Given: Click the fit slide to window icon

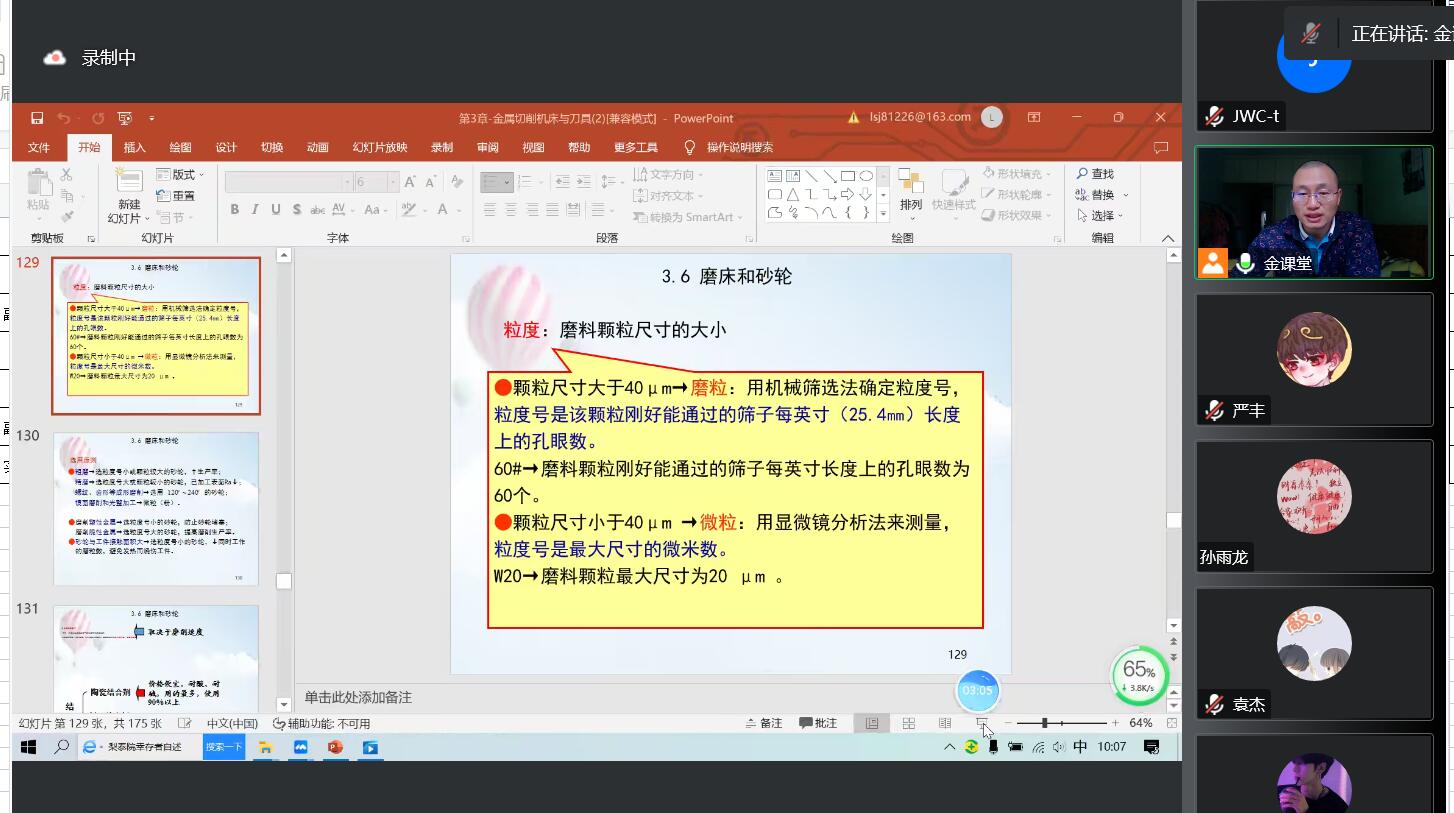Looking at the screenshot, I should (x=1171, y=723).
